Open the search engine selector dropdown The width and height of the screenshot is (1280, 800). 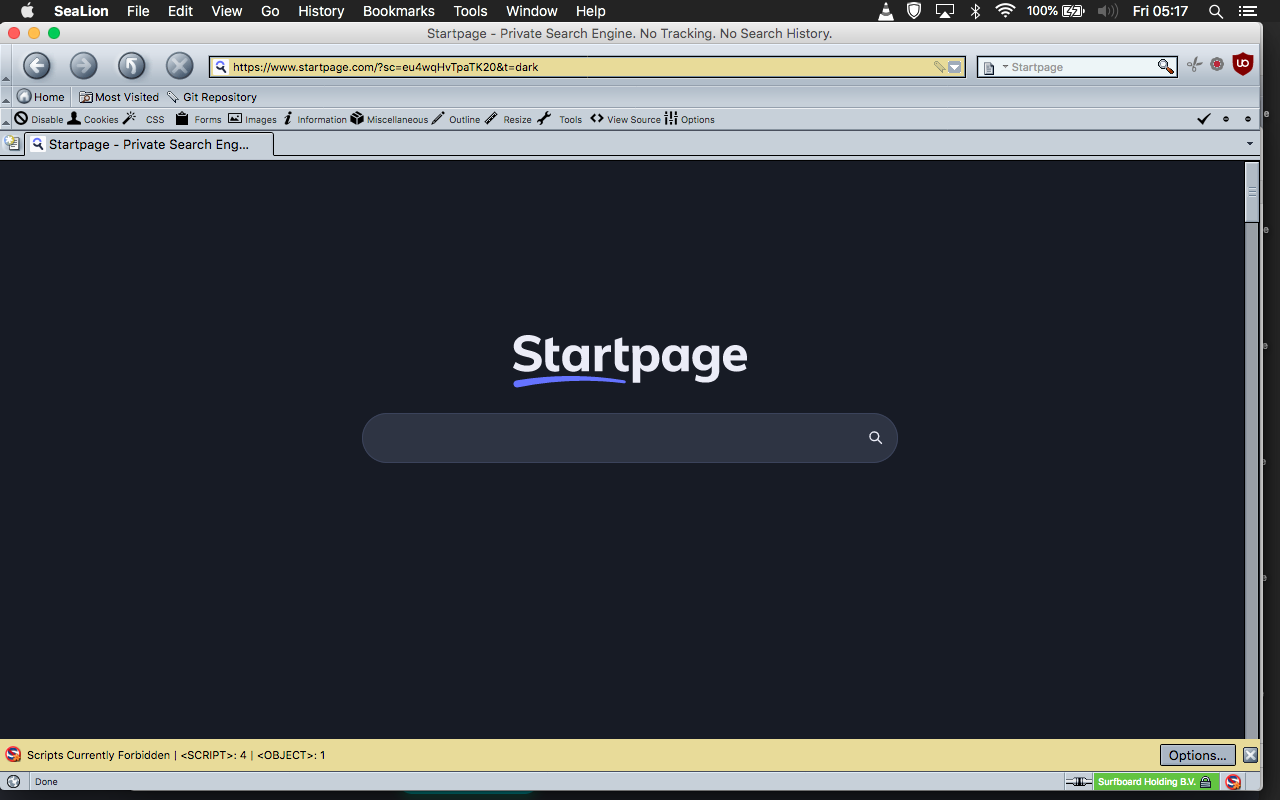pyautogui.click(x=995, y=67)
